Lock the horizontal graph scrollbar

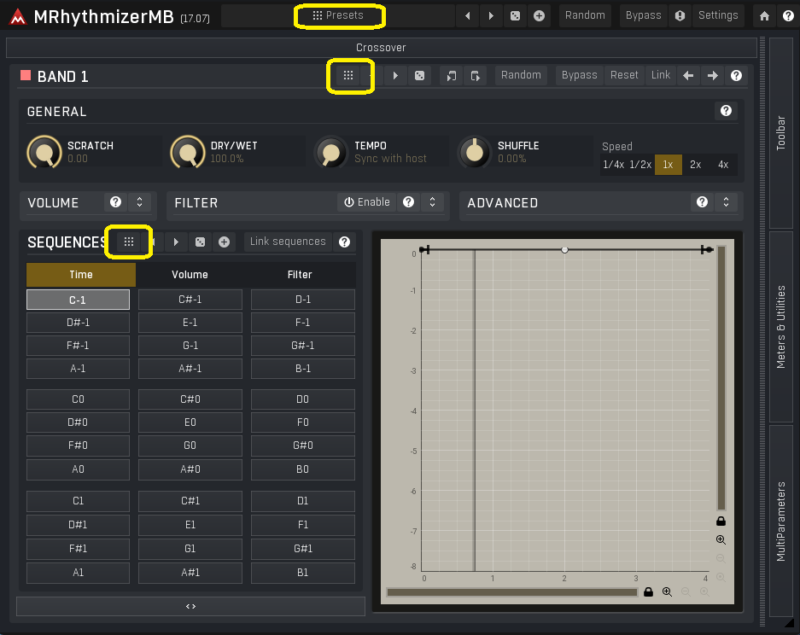648,592
